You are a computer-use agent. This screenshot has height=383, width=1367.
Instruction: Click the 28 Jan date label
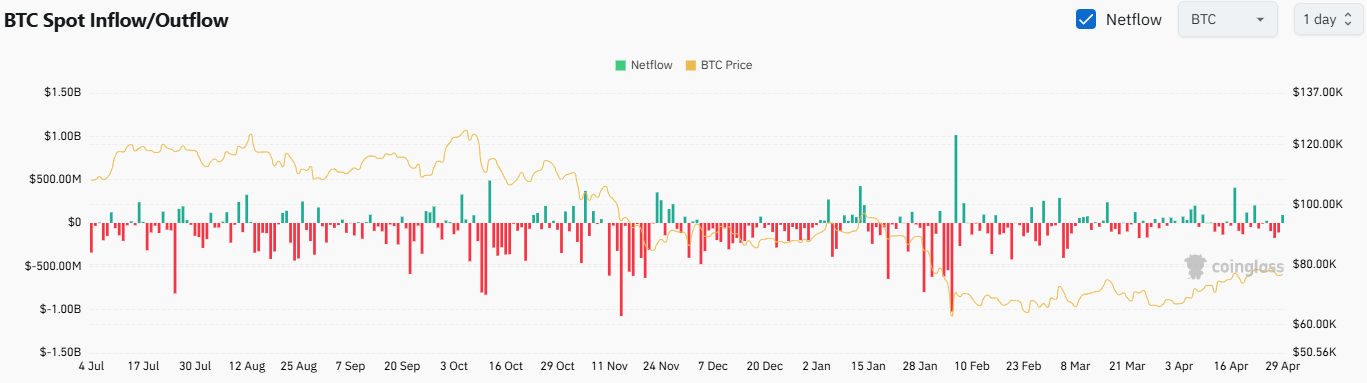pos(920,367)
